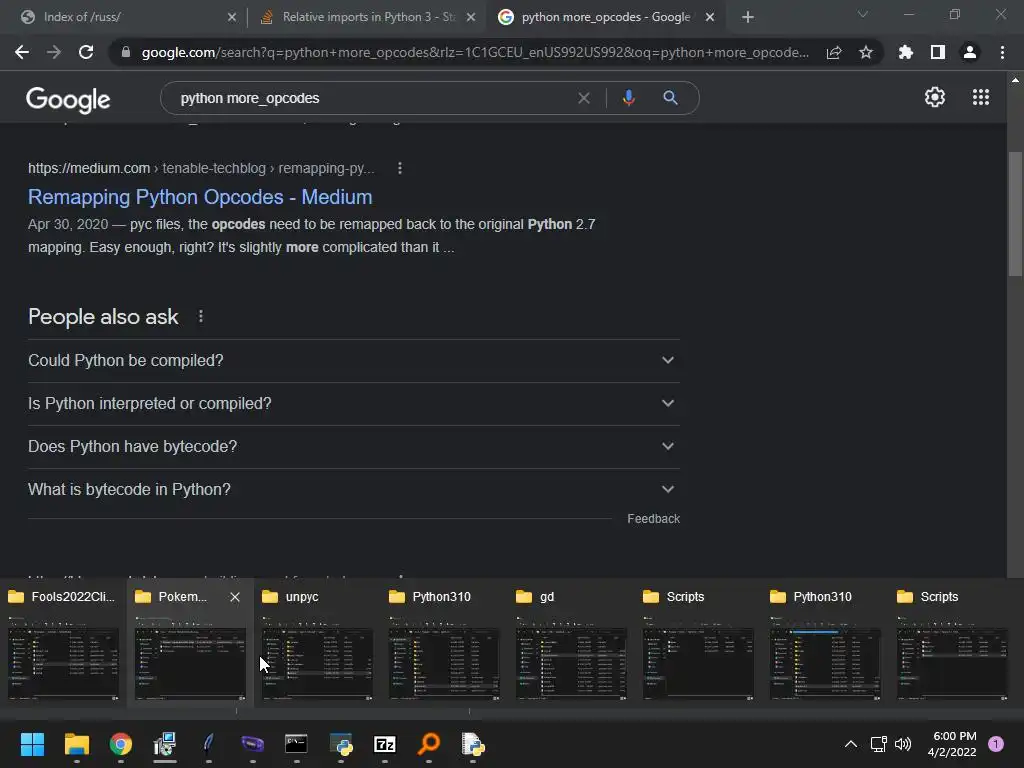Screen dimensions: 1024x768
Task: Expand "Is Python interpreted or compiled?"
Action: point(354,404)
